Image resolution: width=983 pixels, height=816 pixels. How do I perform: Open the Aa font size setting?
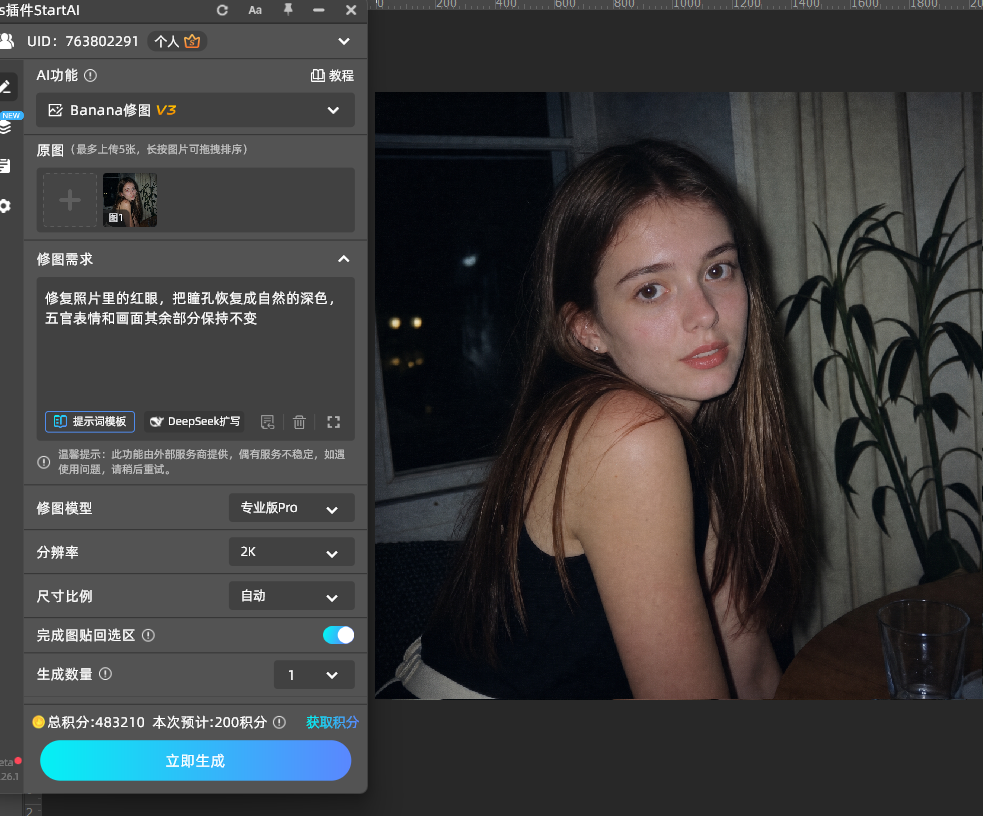[x=255, y=10]
